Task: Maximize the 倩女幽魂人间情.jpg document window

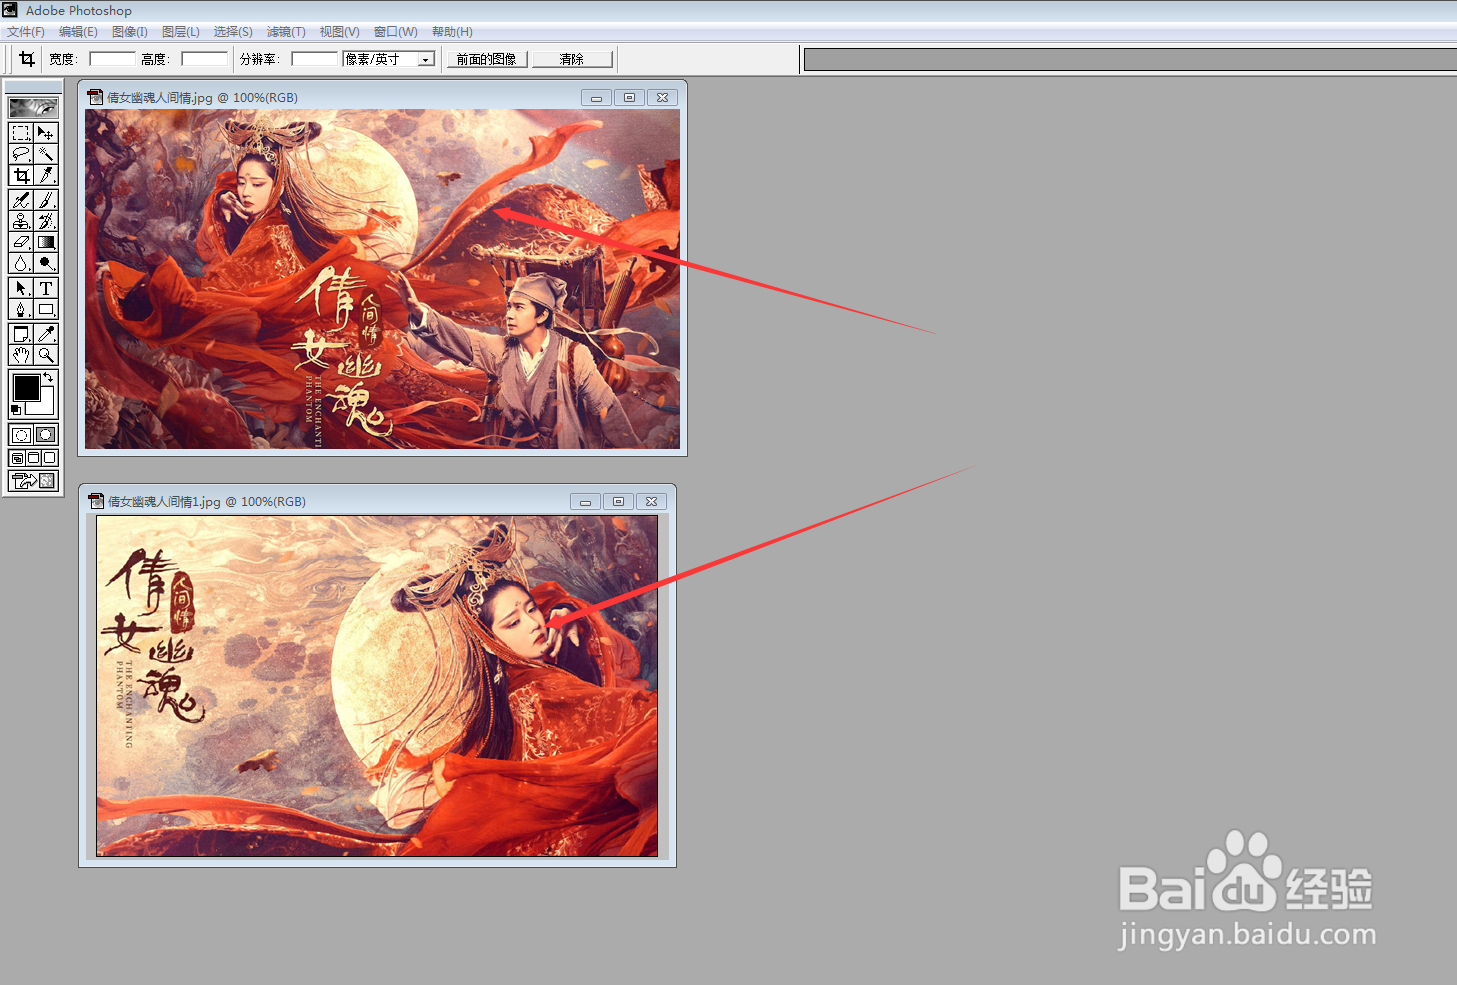Action: pyautogui.click(x=629, y=97)
